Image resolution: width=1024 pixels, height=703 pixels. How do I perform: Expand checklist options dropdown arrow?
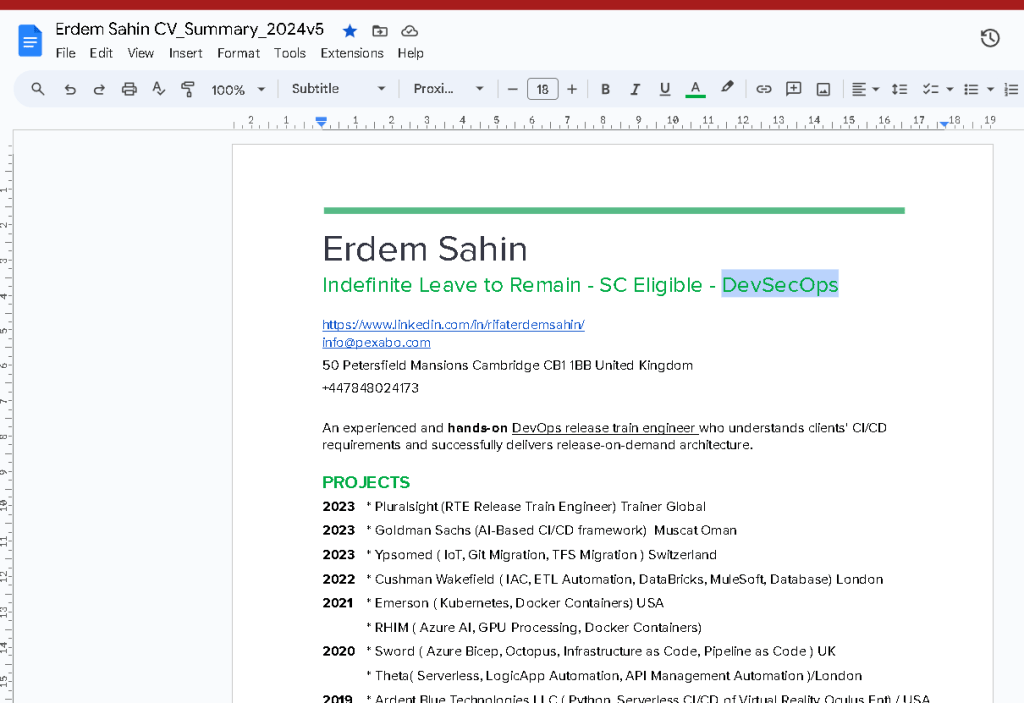click(950, 89)
